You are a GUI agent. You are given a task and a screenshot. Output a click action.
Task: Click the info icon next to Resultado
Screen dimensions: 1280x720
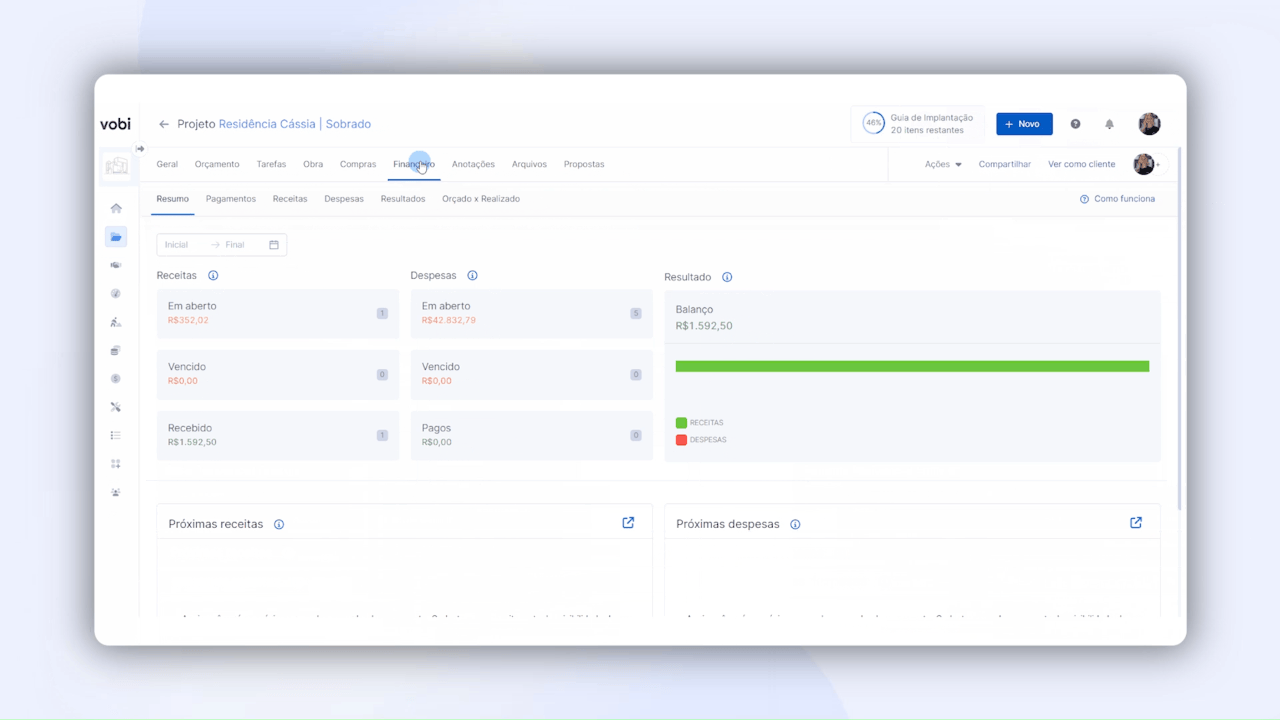click(727, 277)
